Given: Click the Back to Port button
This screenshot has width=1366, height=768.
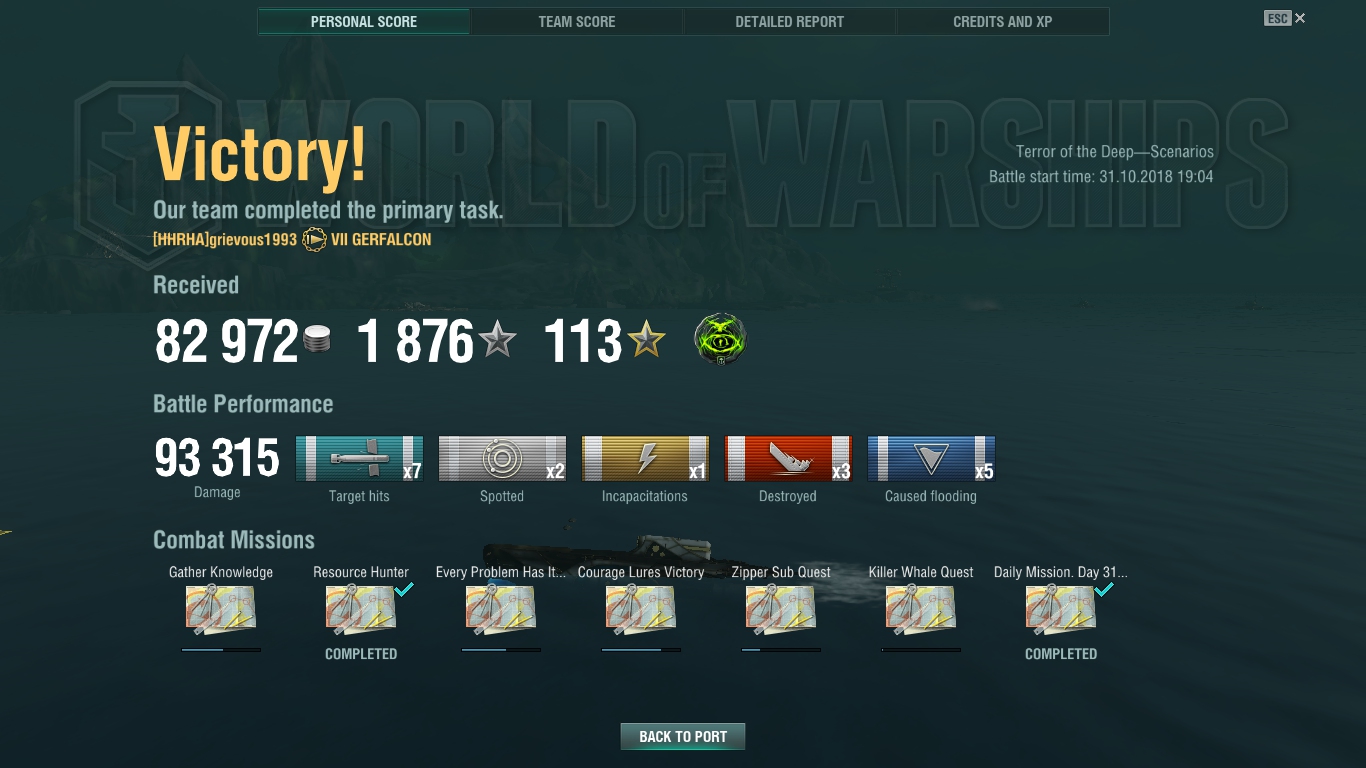Looking at the screenshot, I should point(683,736).
